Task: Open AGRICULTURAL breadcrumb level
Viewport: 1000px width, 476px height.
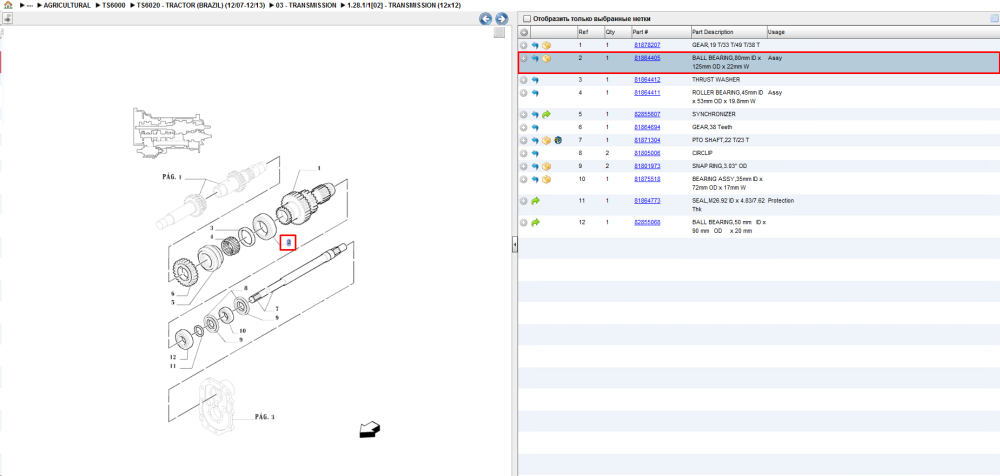Action: [67, 5]
